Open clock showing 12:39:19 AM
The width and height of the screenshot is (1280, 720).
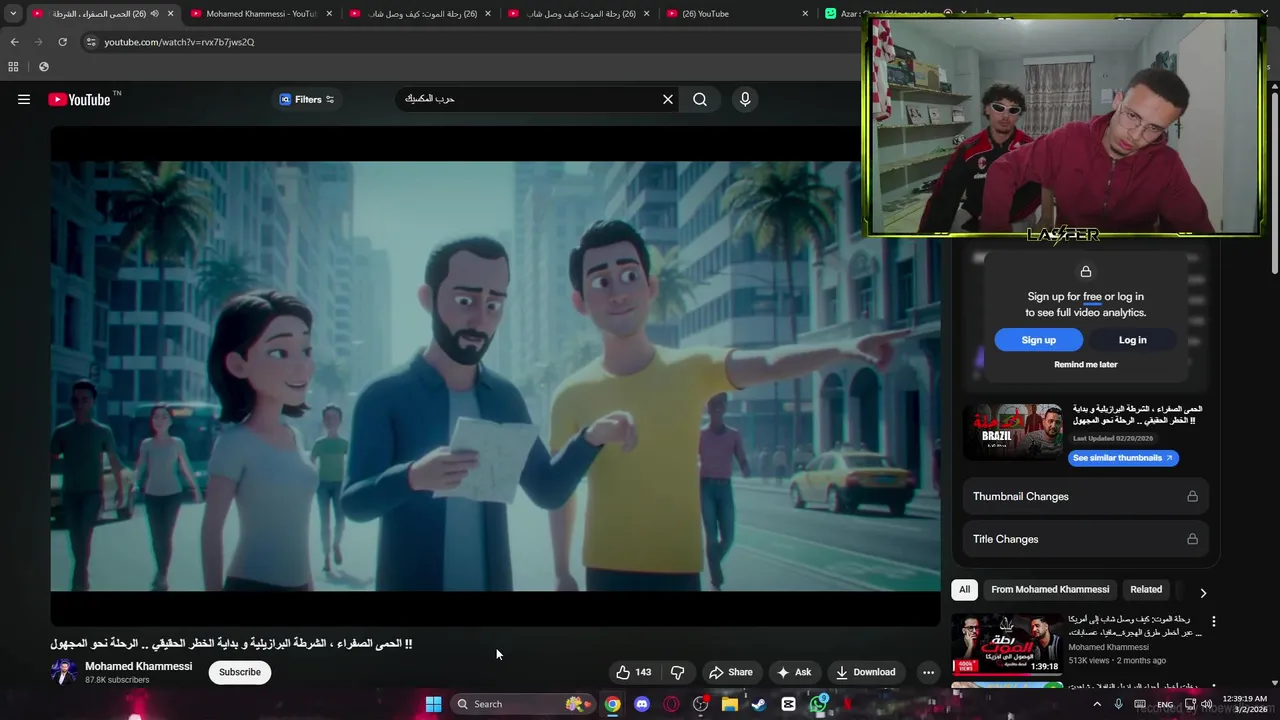click(1243, 704)
